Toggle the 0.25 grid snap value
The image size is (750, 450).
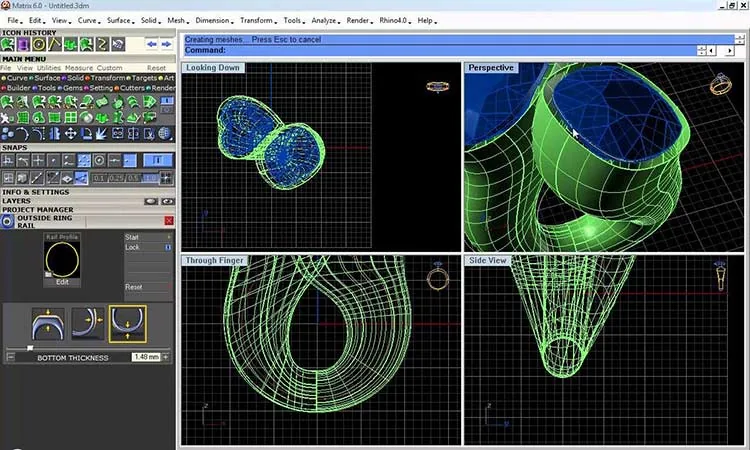pos(115,178)
